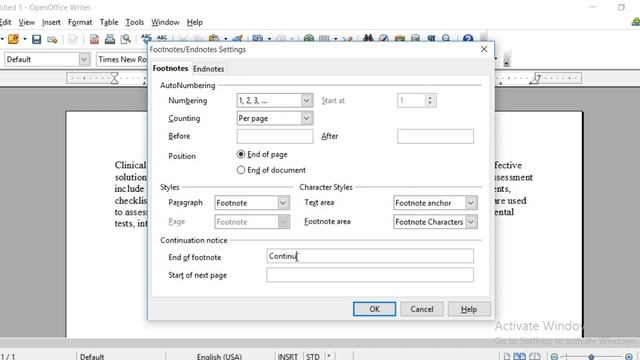
Task: Click the zoom out minus icon
Action: click(554, 357)
